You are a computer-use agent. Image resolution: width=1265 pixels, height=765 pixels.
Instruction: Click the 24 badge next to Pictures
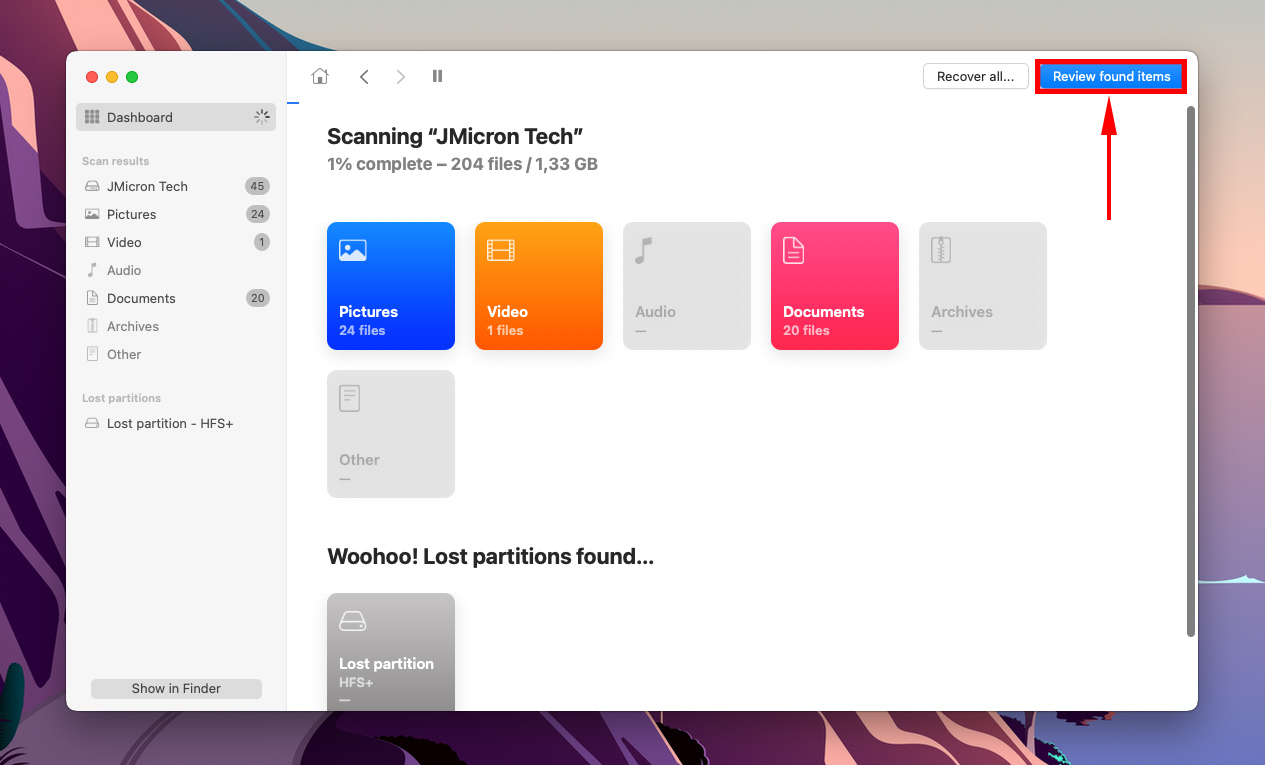pos(257,214)
